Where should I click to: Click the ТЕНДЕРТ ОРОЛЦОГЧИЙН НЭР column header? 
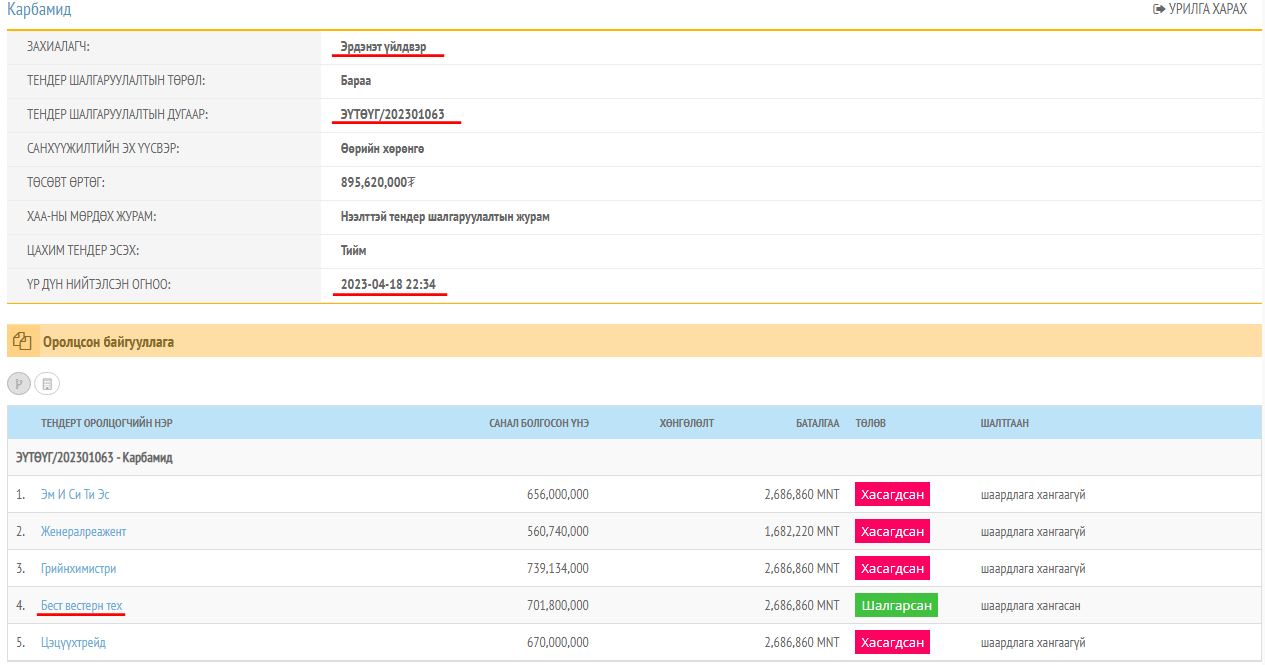[x=106, y=423]
